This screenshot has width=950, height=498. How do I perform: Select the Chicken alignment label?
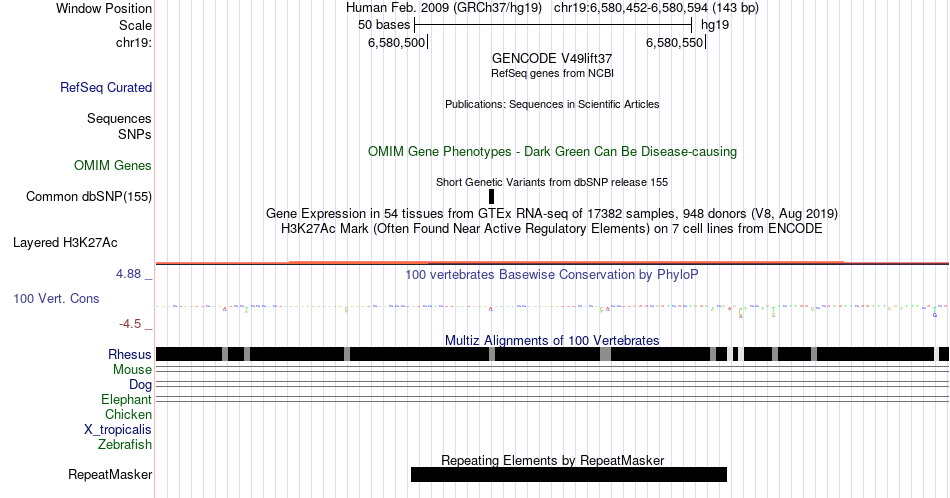click(x=128, y=414)
